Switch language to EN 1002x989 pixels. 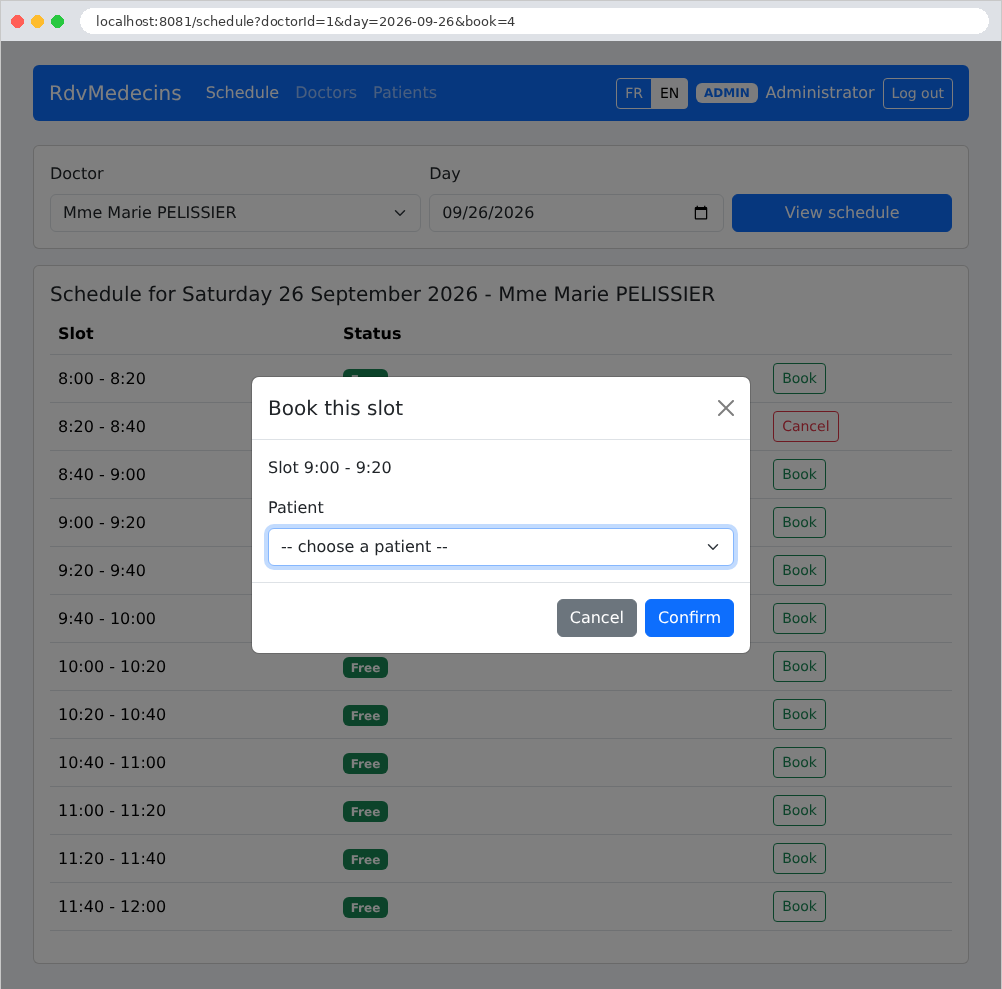point(669,93)
